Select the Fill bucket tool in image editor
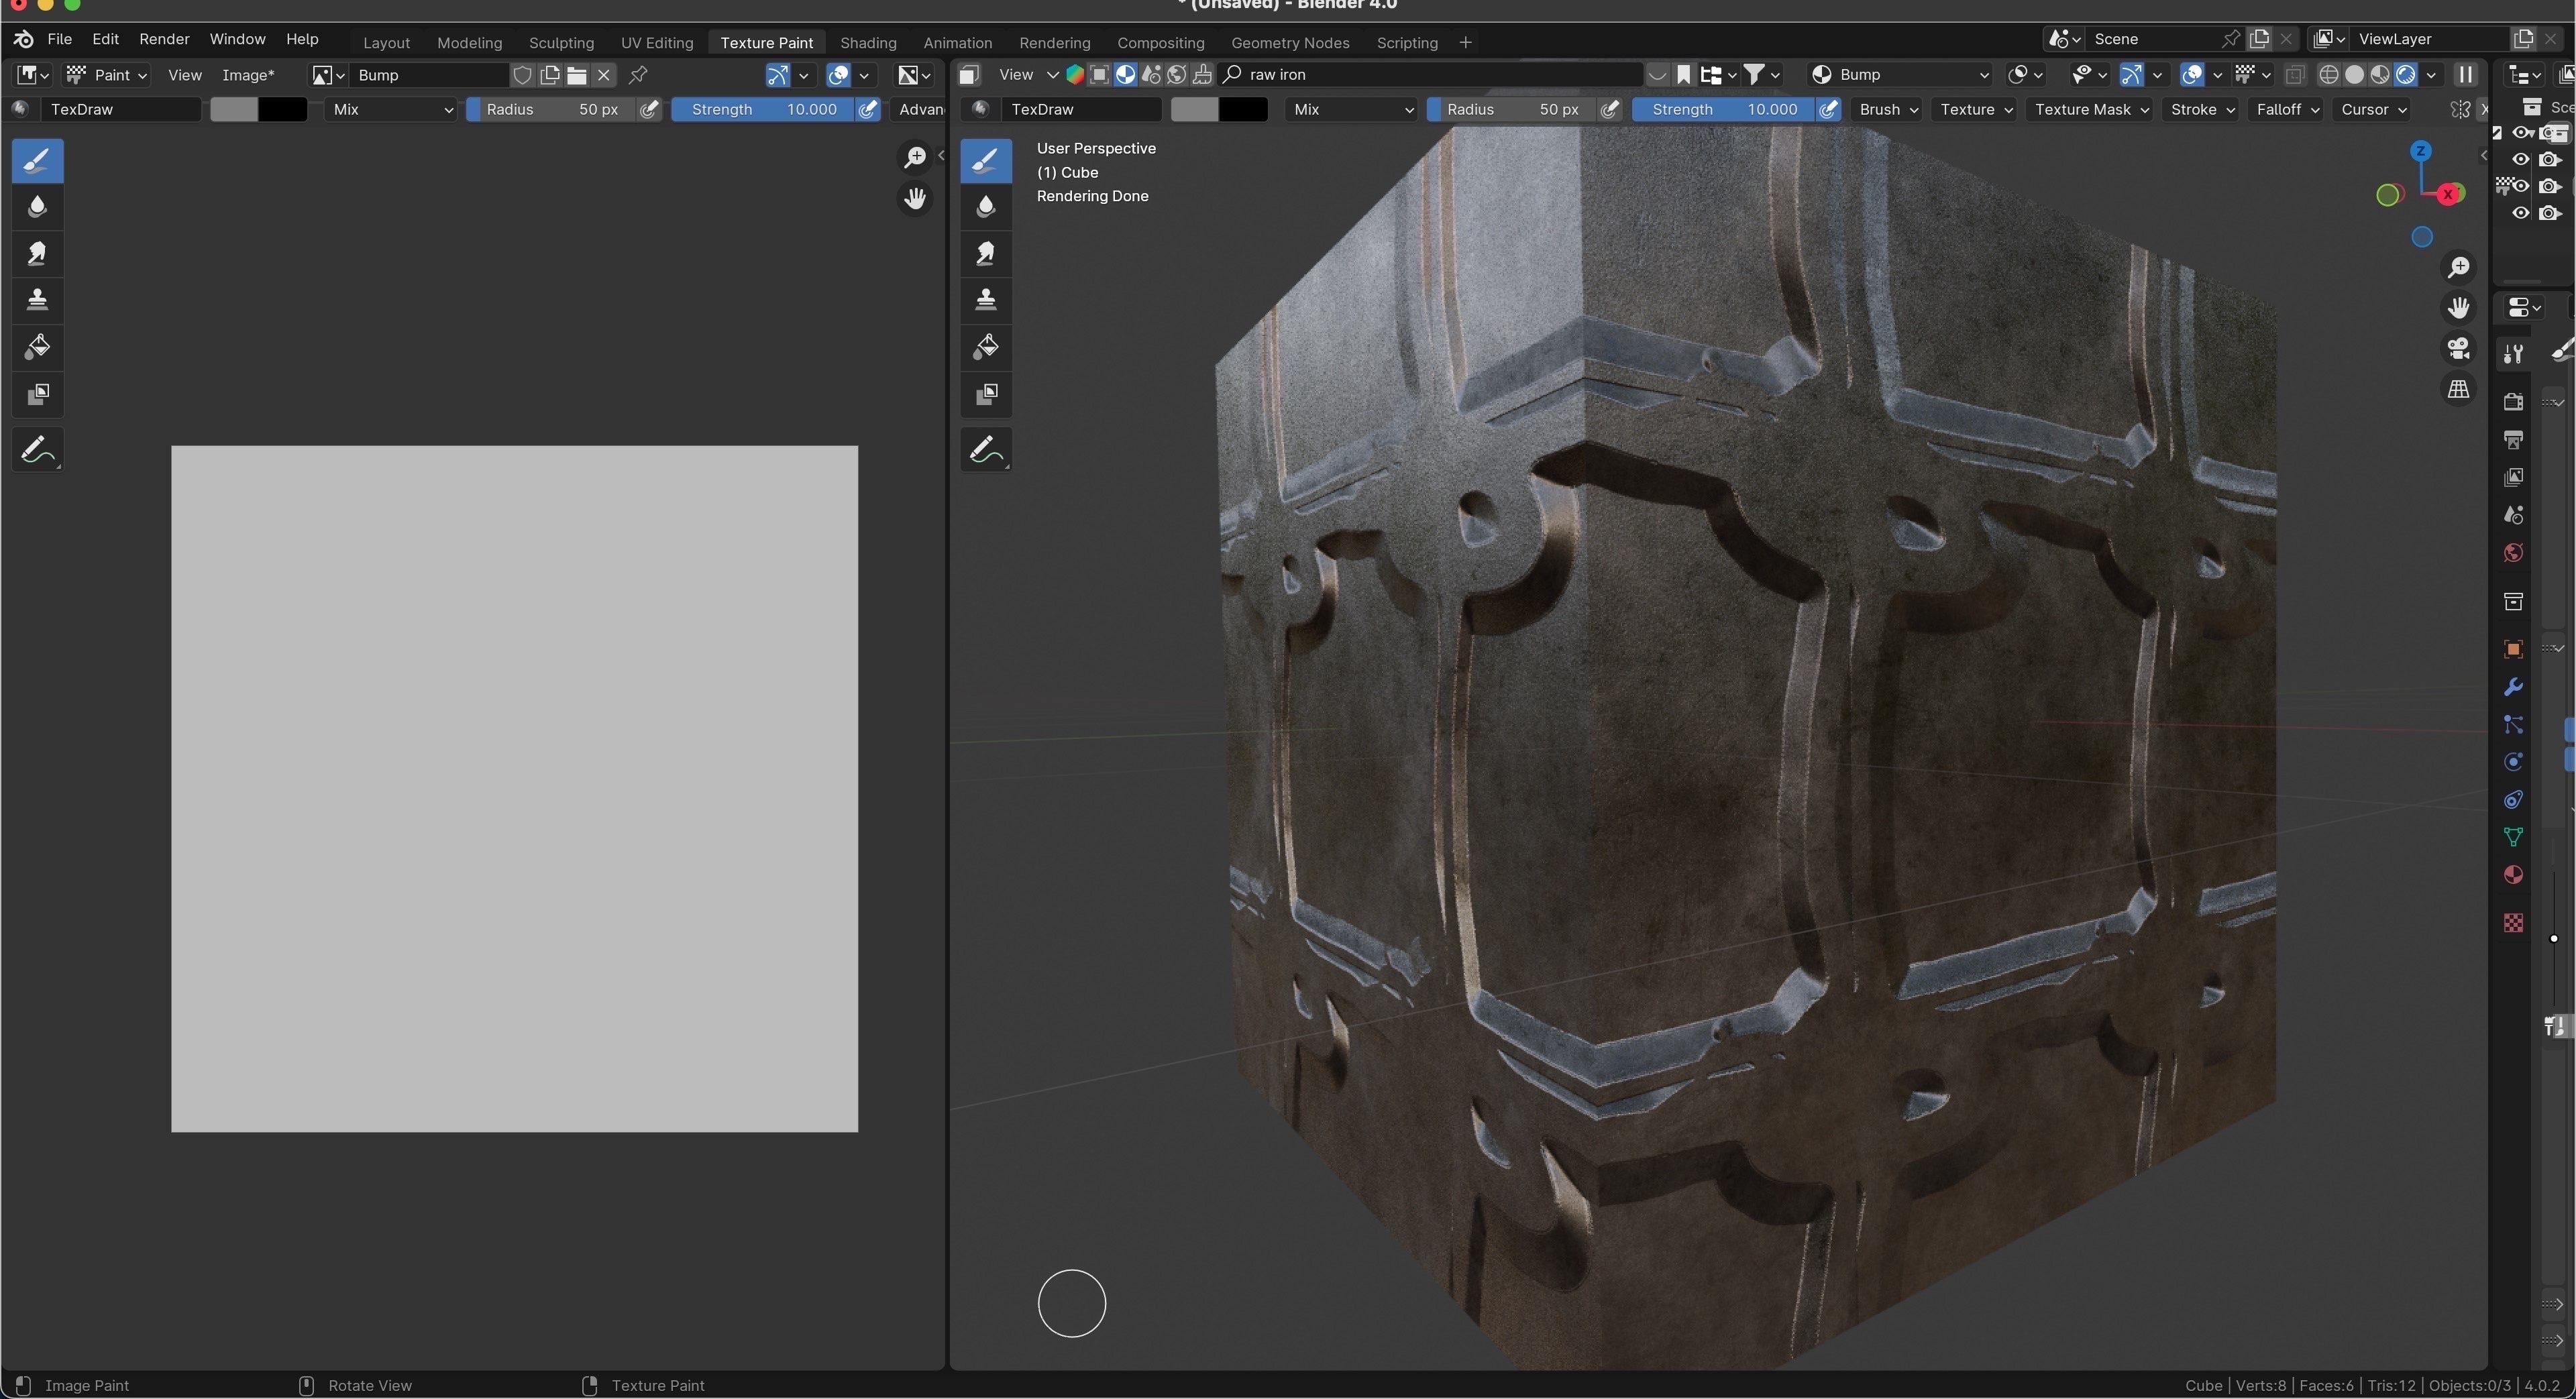Image resolution: width=2576 pixels, height=1399 pixels. coord(38,346)
